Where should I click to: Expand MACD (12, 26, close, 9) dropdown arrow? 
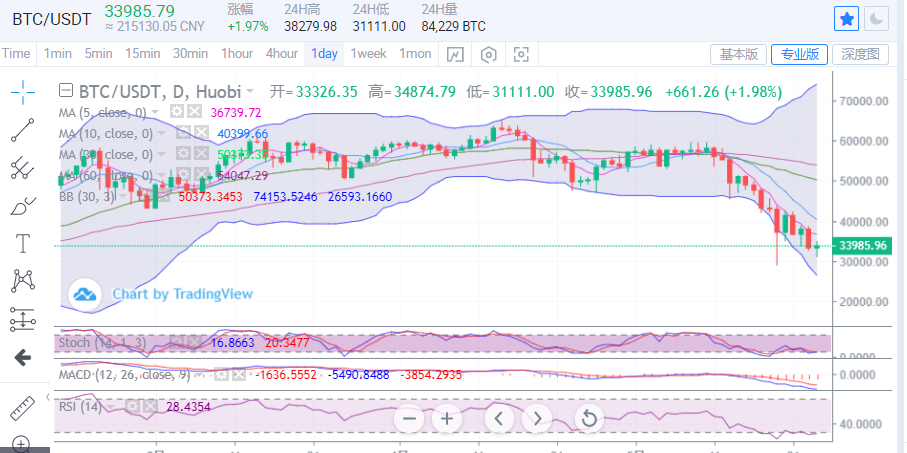coord(200,375)
